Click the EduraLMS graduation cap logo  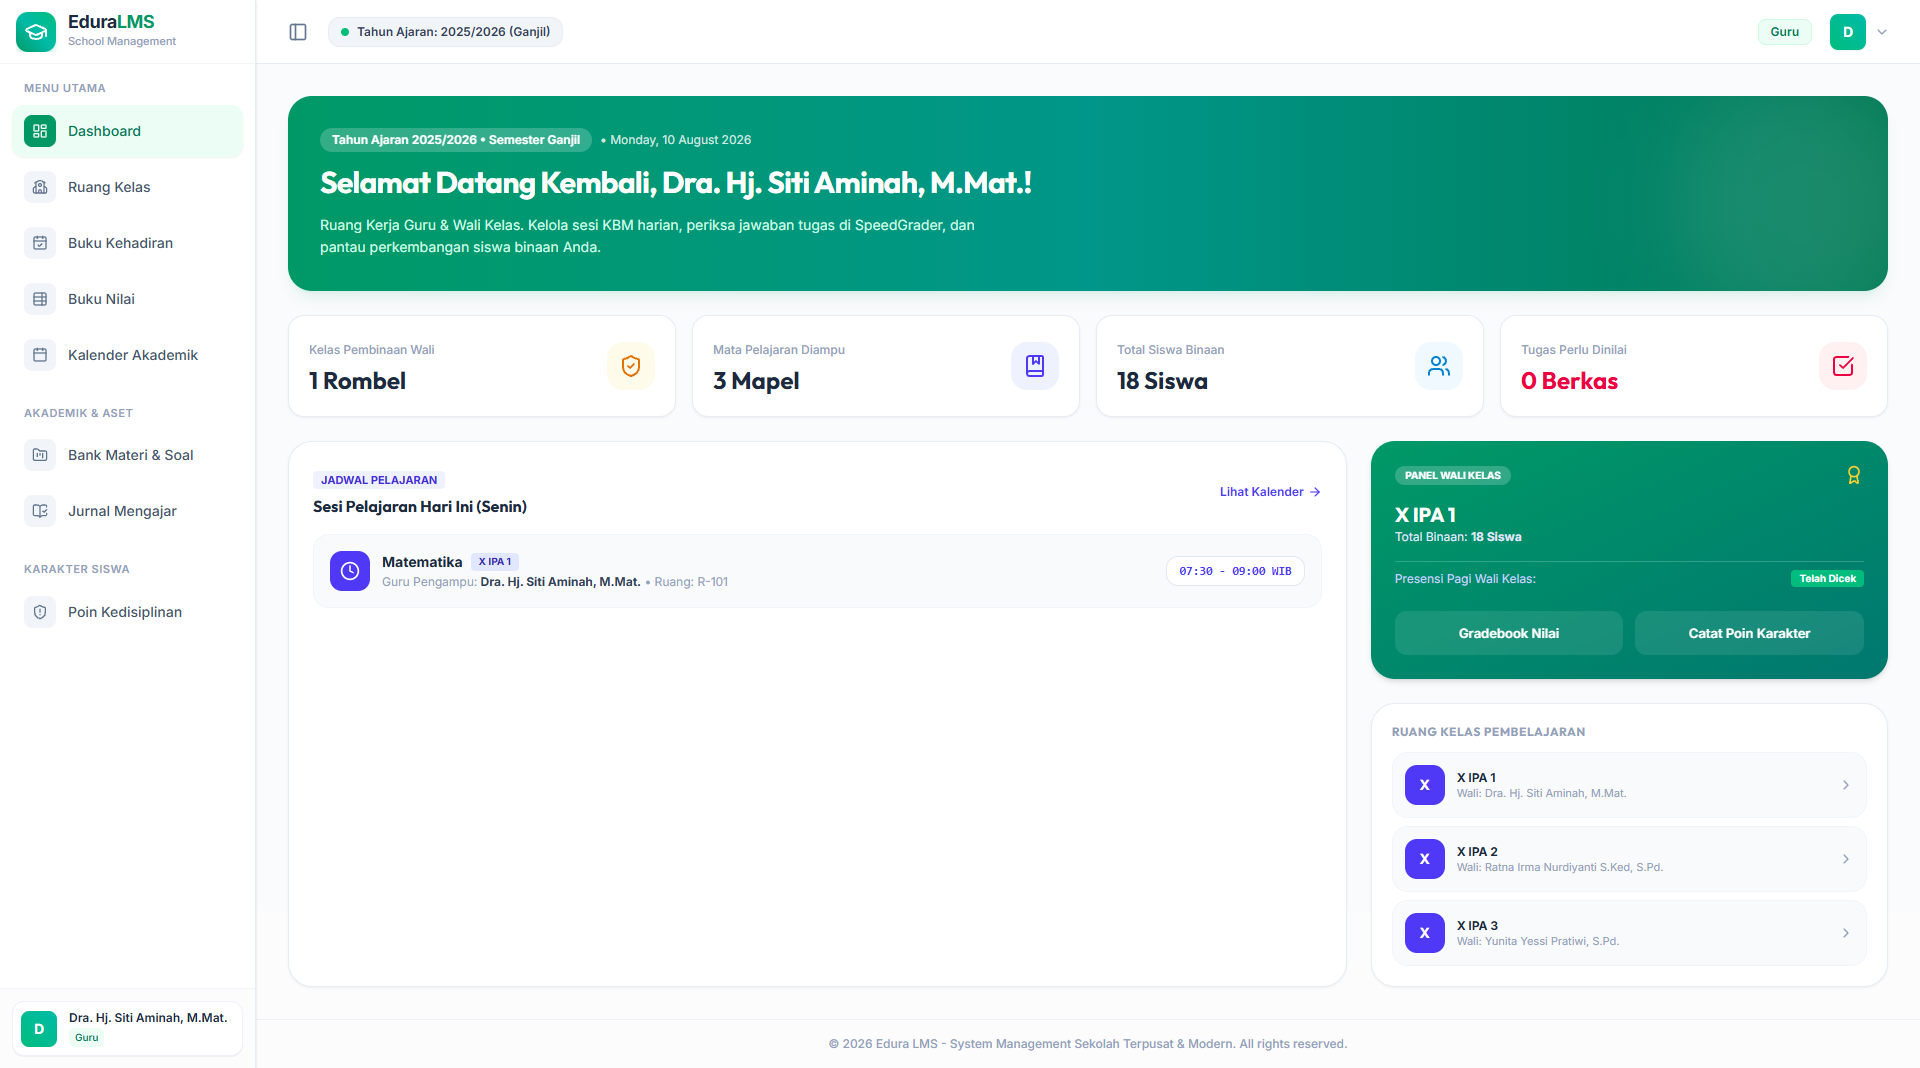pos(36,31)
